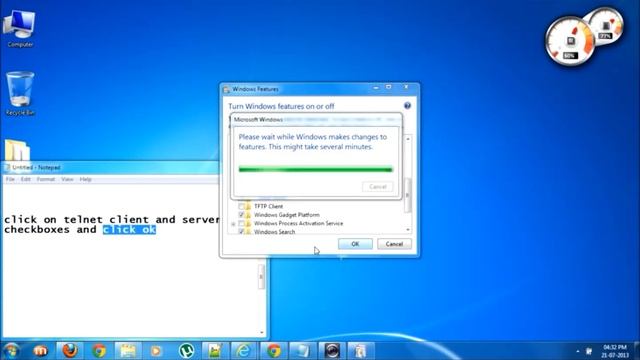The image size is (640, 360).
Task: Open the Chrome icon beside Firefox
Action: (x=99, y=351)
